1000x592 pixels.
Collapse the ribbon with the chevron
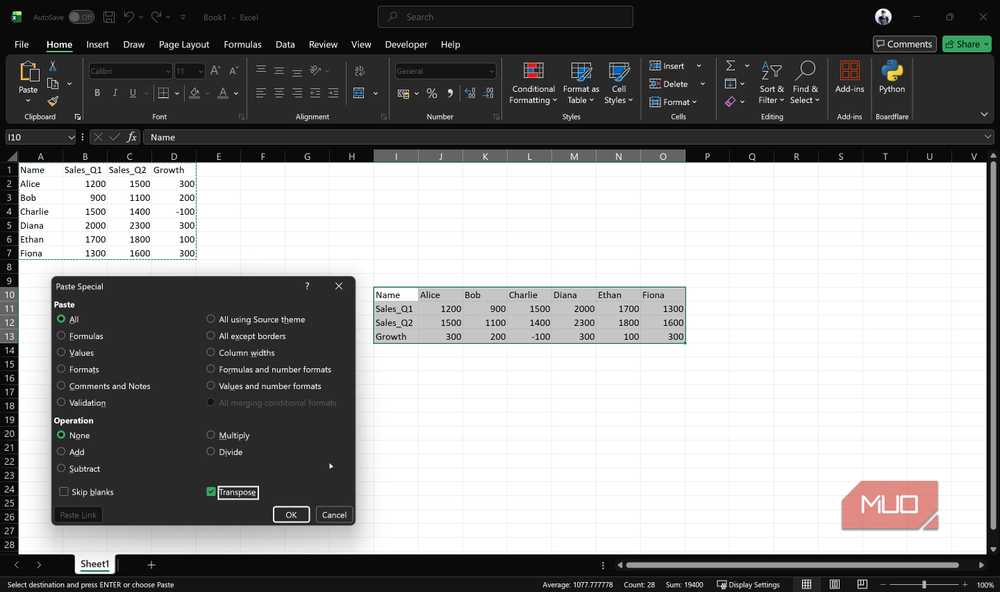[984, 115]
